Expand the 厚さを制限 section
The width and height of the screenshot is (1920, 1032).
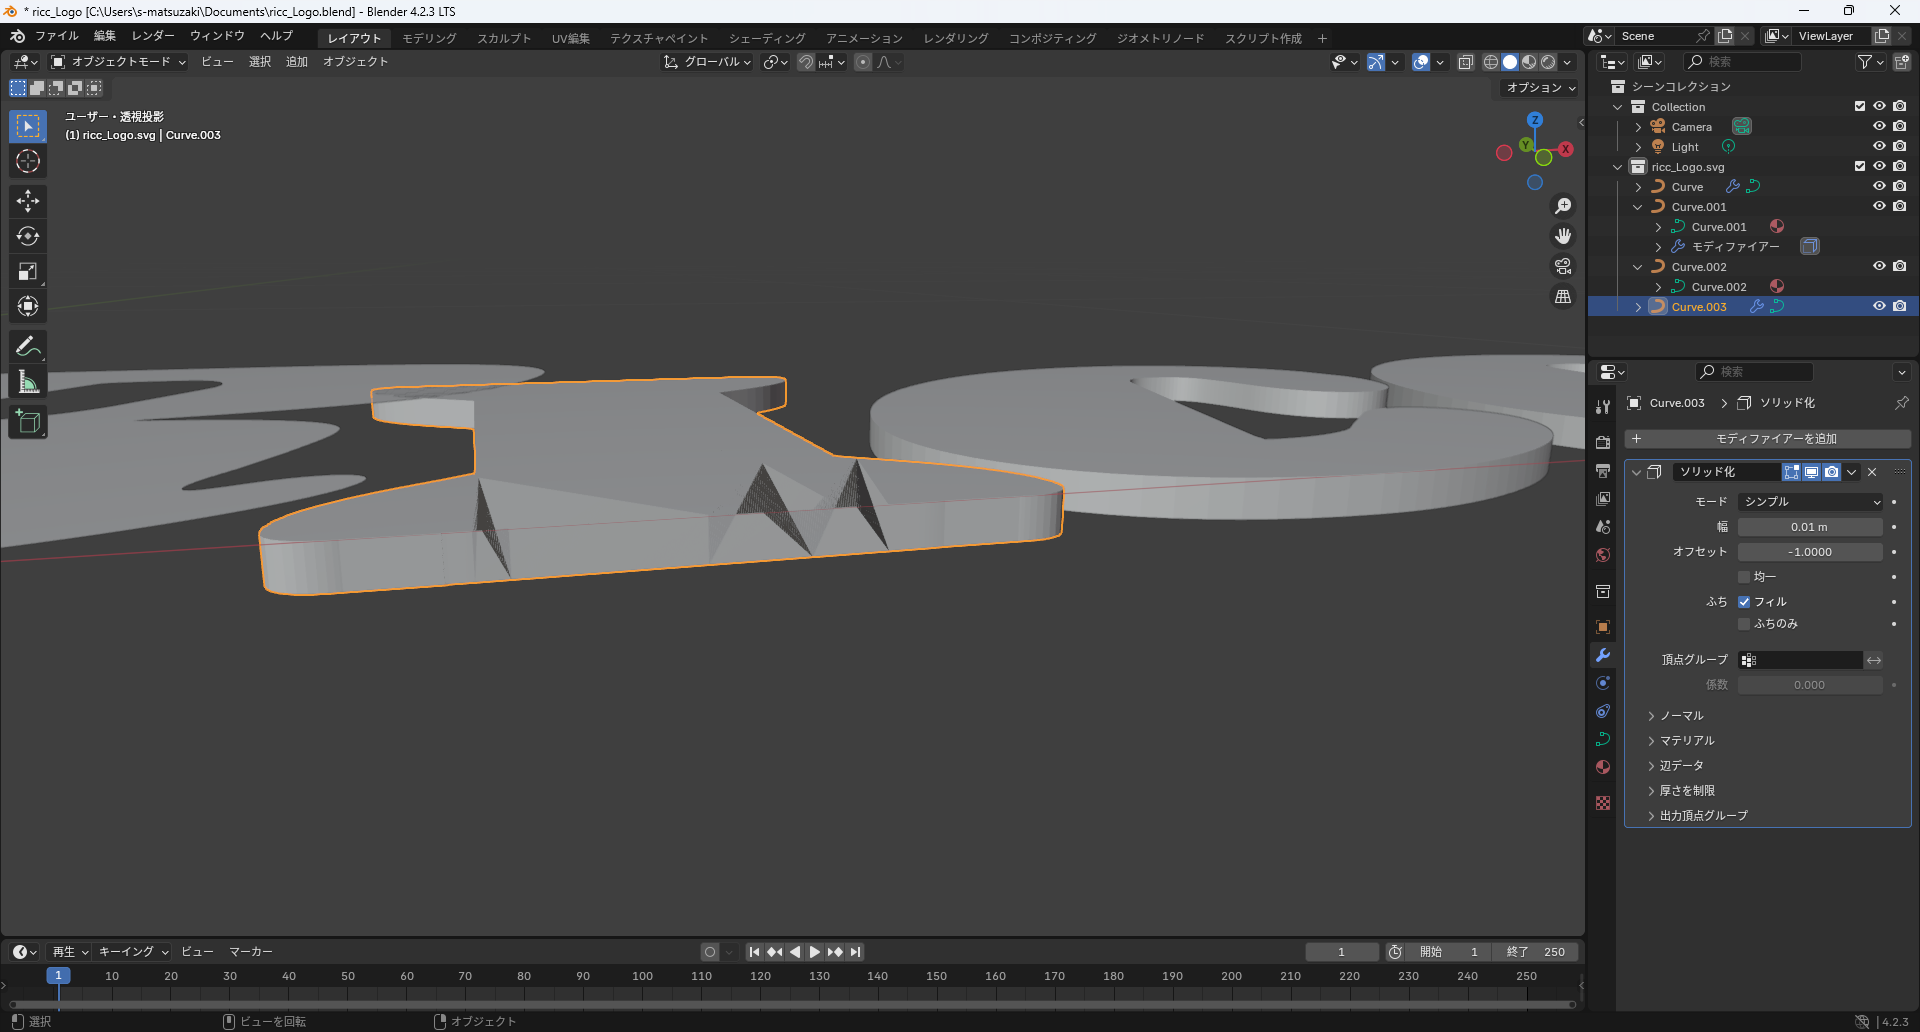[x=1686, y=791]
